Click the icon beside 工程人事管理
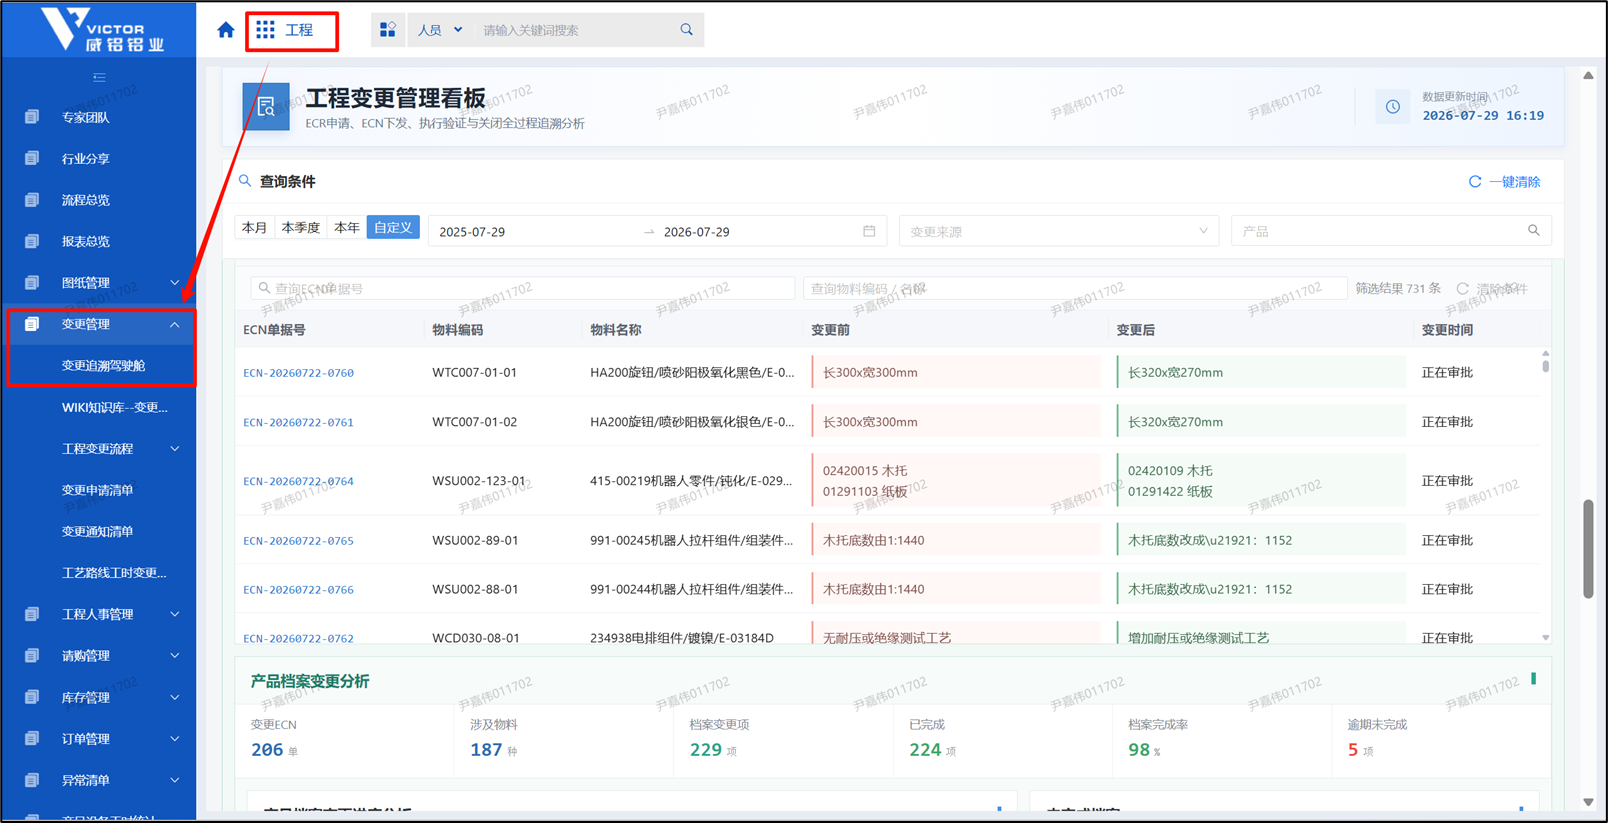 click(32, 614)
